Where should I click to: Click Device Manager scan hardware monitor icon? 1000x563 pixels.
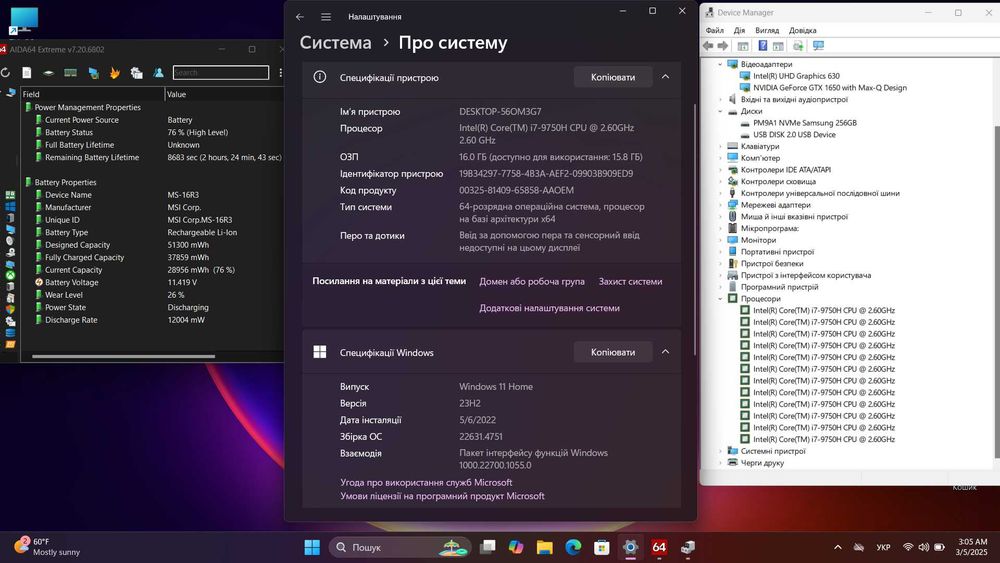[819, 46]
